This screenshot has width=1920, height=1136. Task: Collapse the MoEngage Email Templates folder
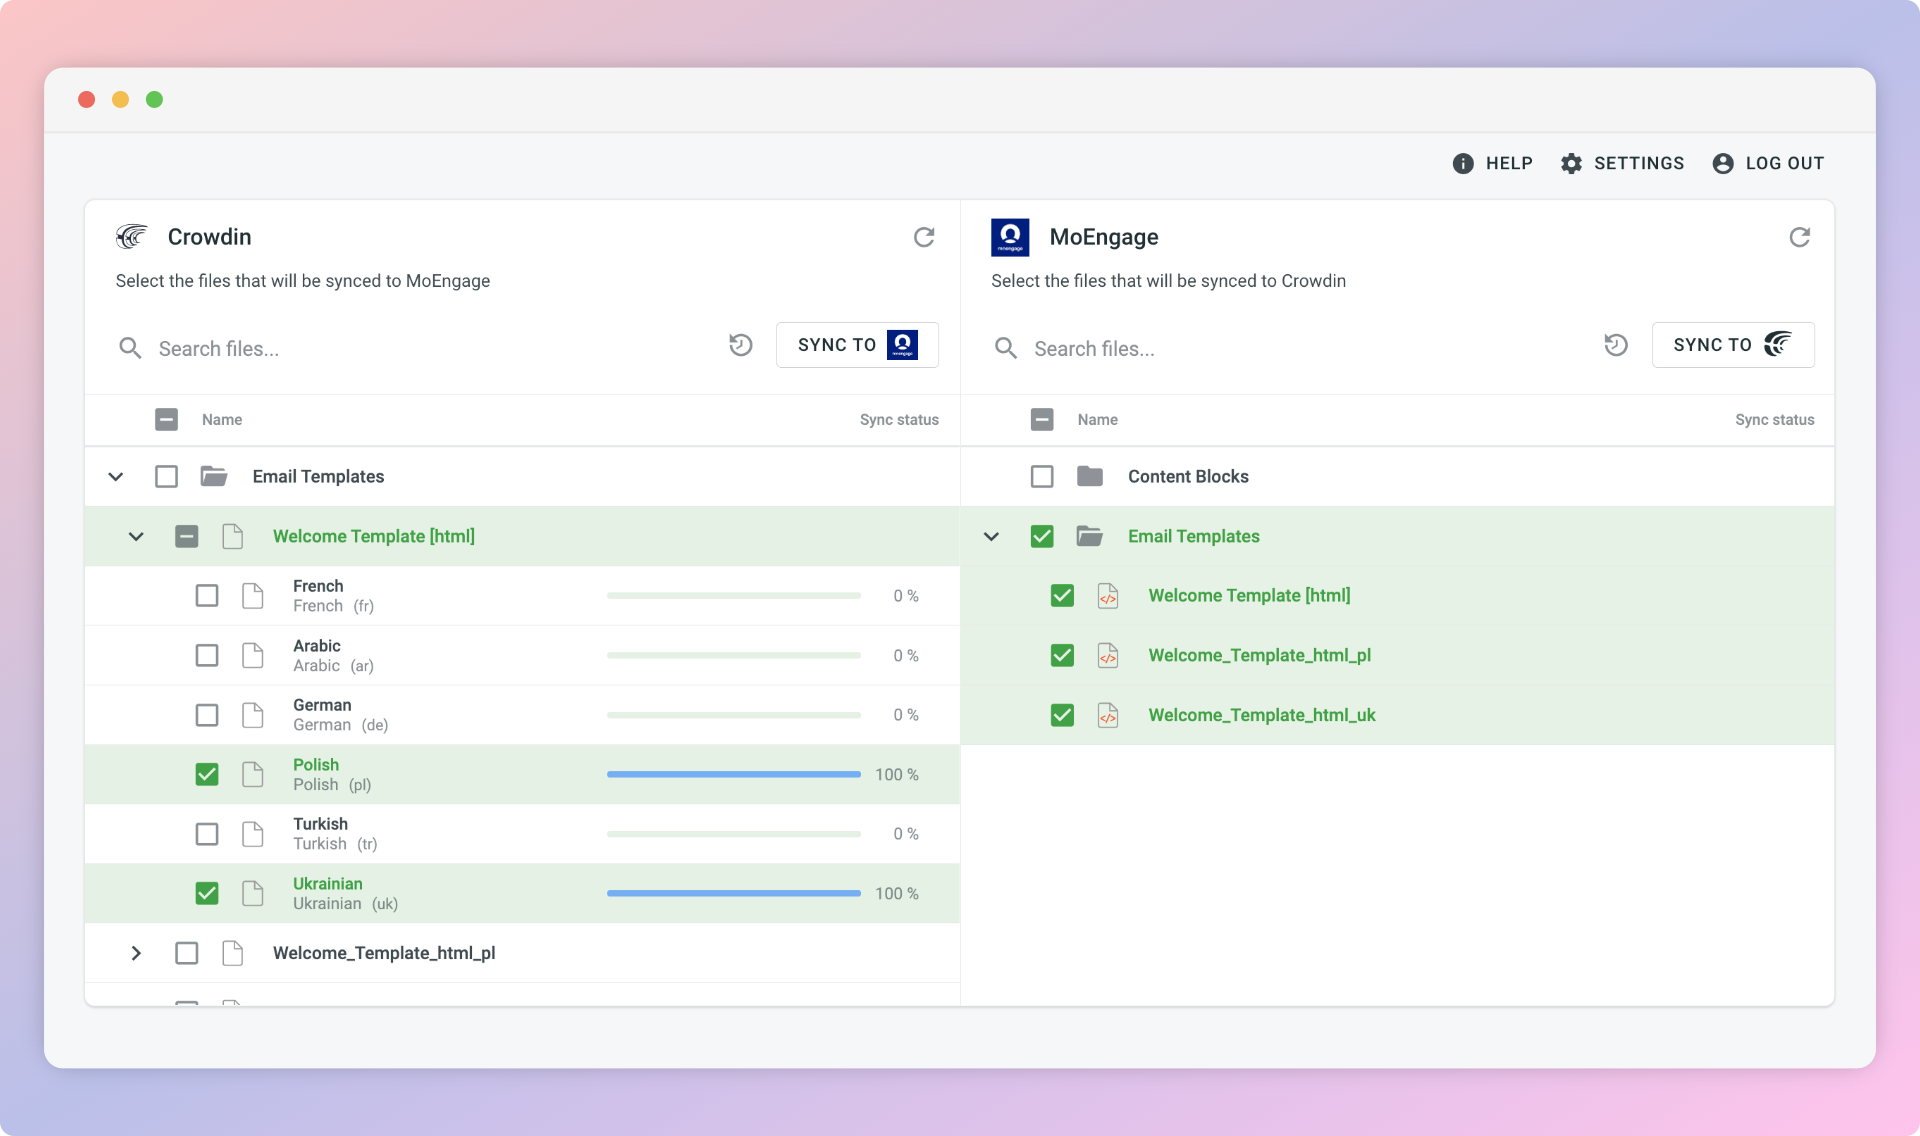[x=991, y=536]
